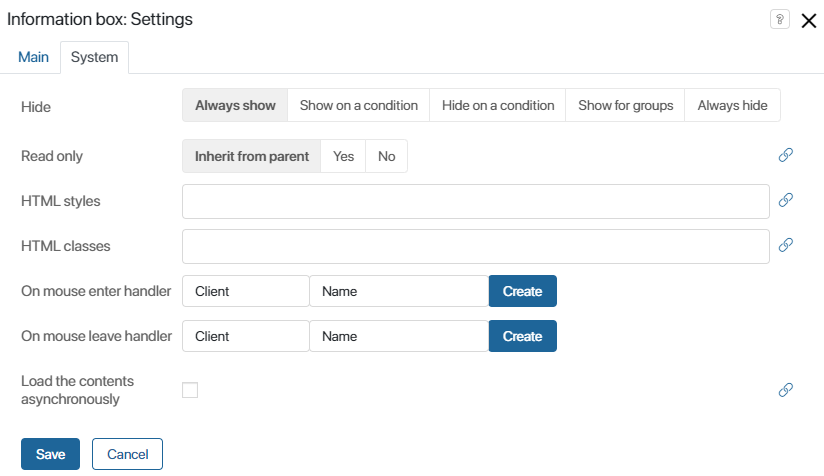Viewport: 824px width, 476px height.
Task: Choose Show on a condition option
Action: [x=358, y=105]
